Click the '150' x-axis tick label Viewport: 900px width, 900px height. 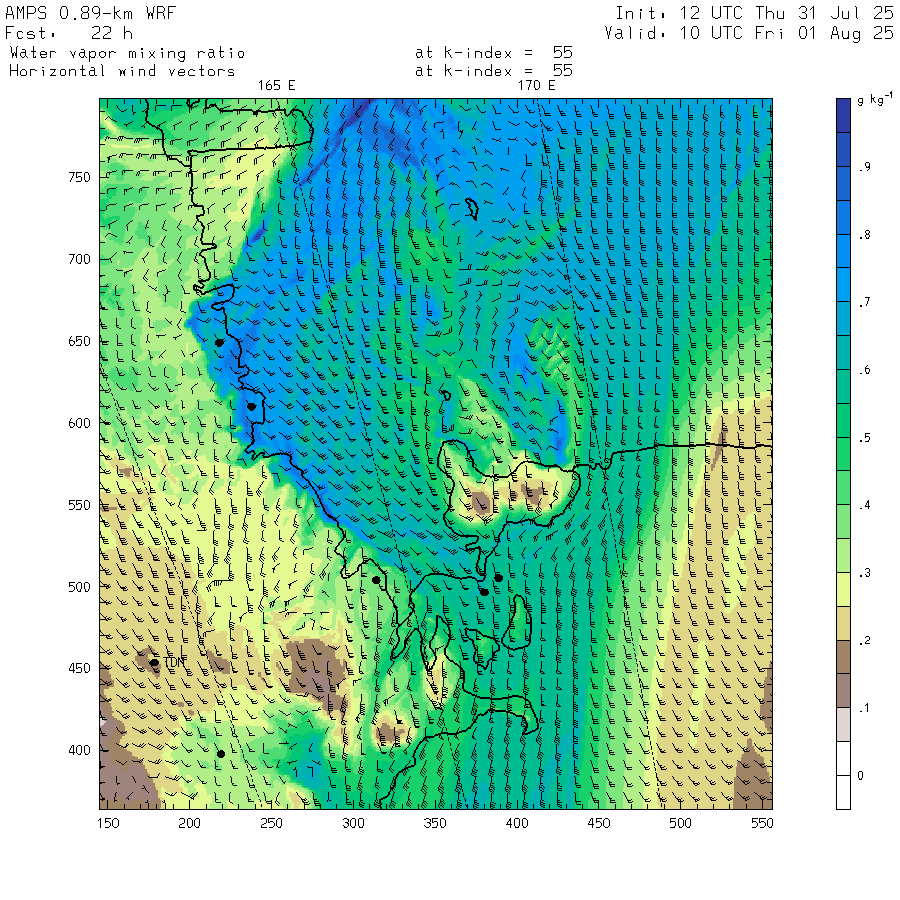click(108, 823)
